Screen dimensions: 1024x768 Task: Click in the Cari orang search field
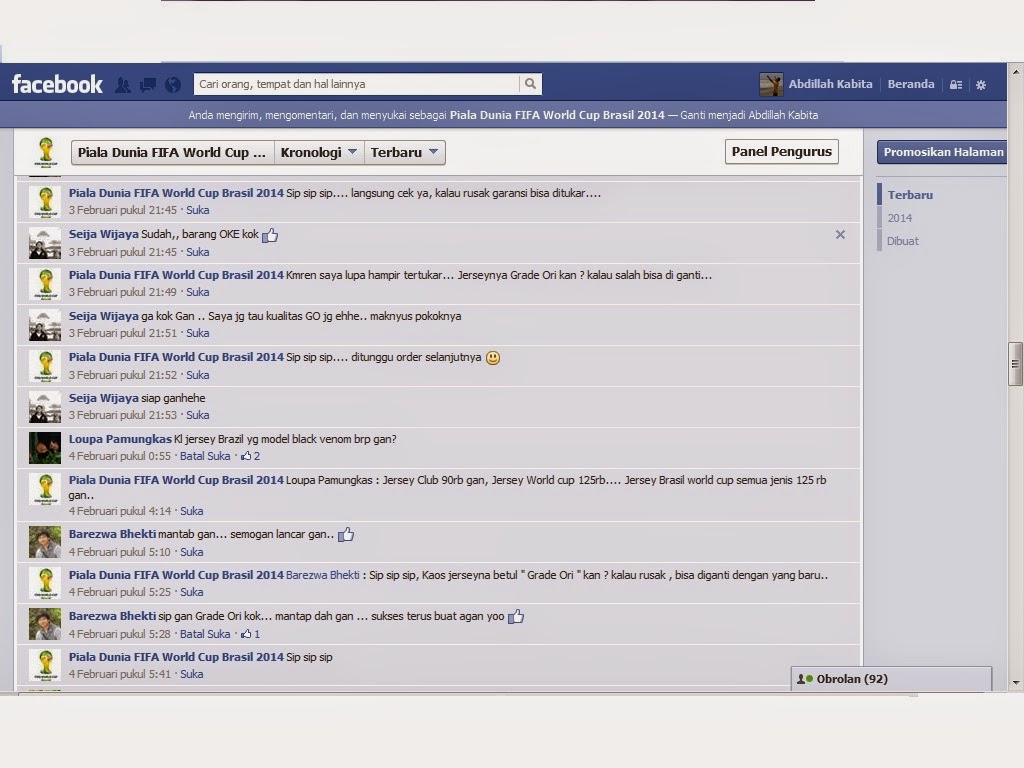[357, 84]
